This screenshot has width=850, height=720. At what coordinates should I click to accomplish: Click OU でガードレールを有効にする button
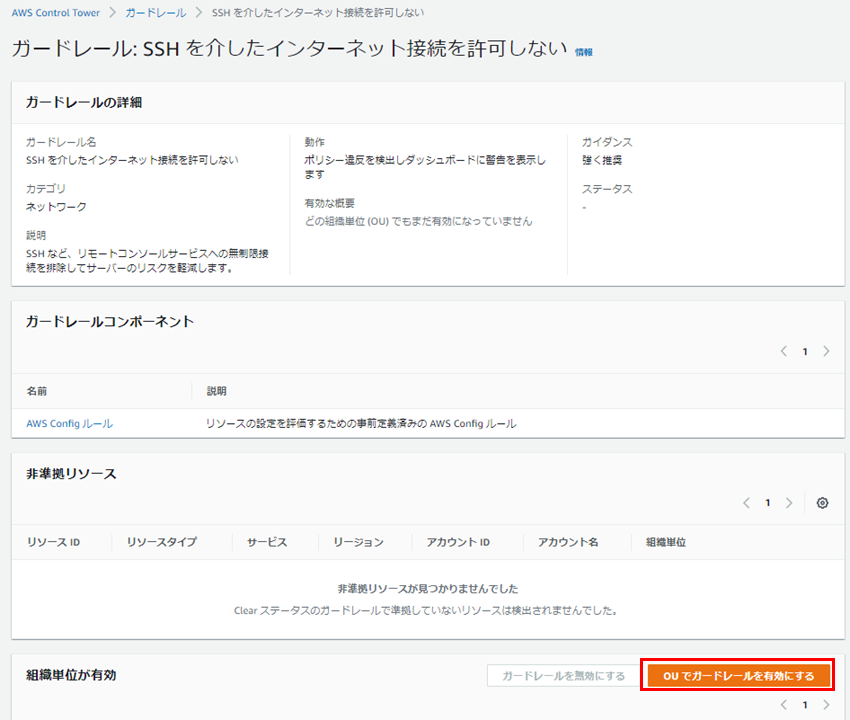click(x=738, y=676)
